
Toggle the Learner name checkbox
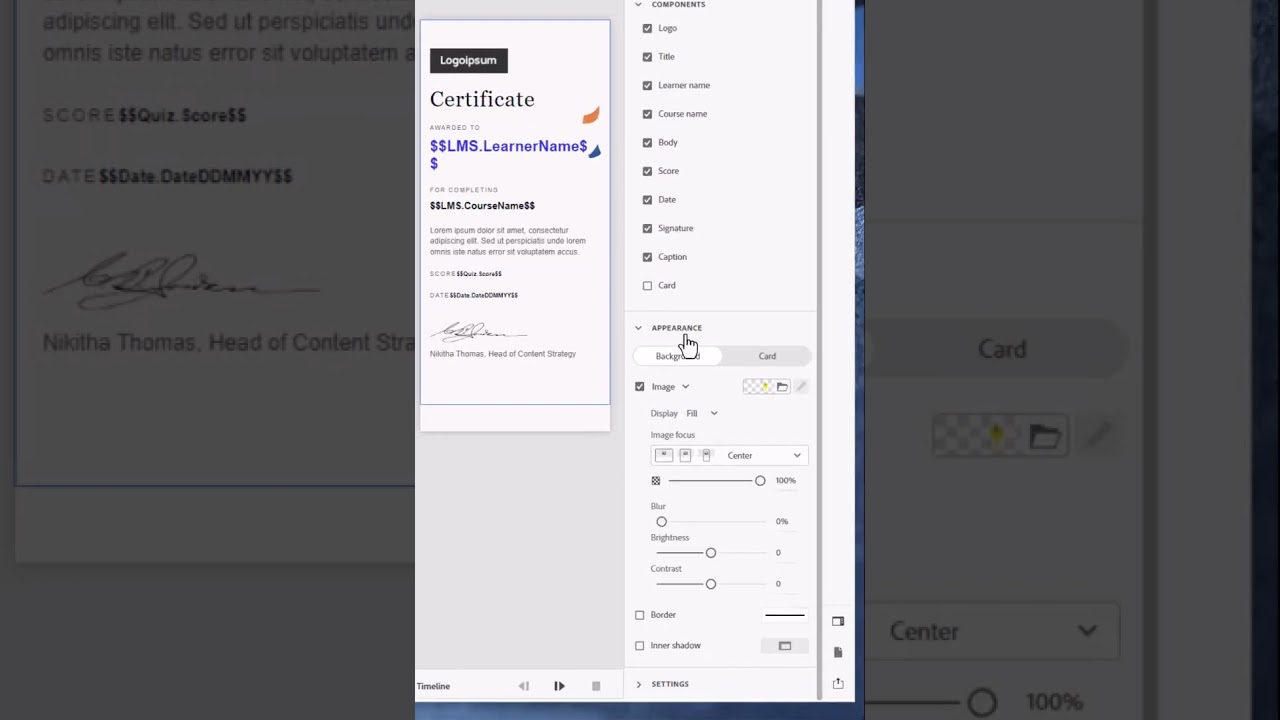[647, 85]
